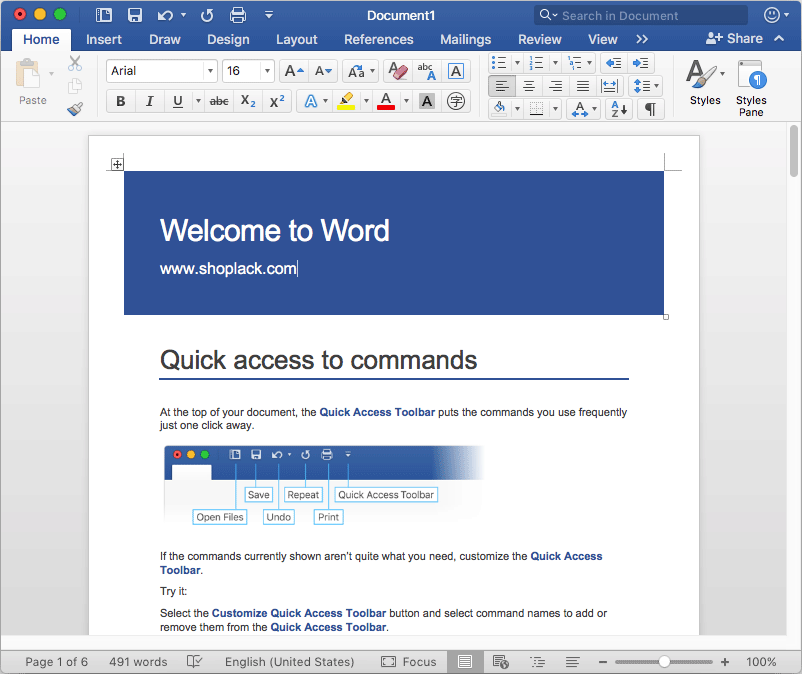Viewport: 802px width, 674px height.
Task: Click the Paste clipboard icon
Action: [x=28, y=74]
